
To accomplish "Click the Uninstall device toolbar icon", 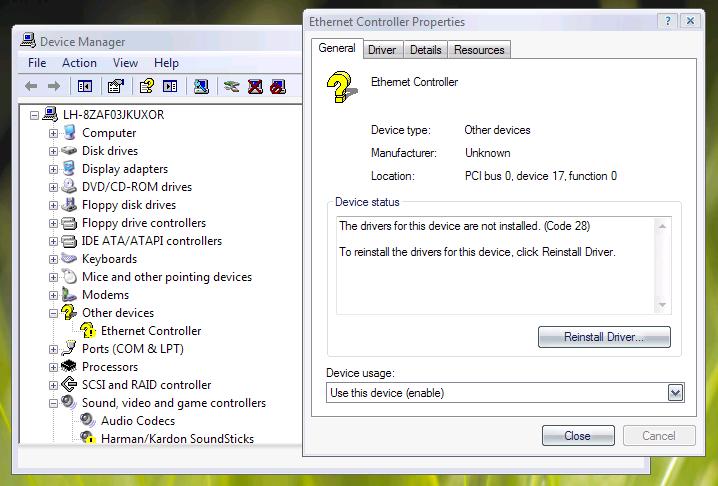I will pyautogui.click(x=255, y=87).
